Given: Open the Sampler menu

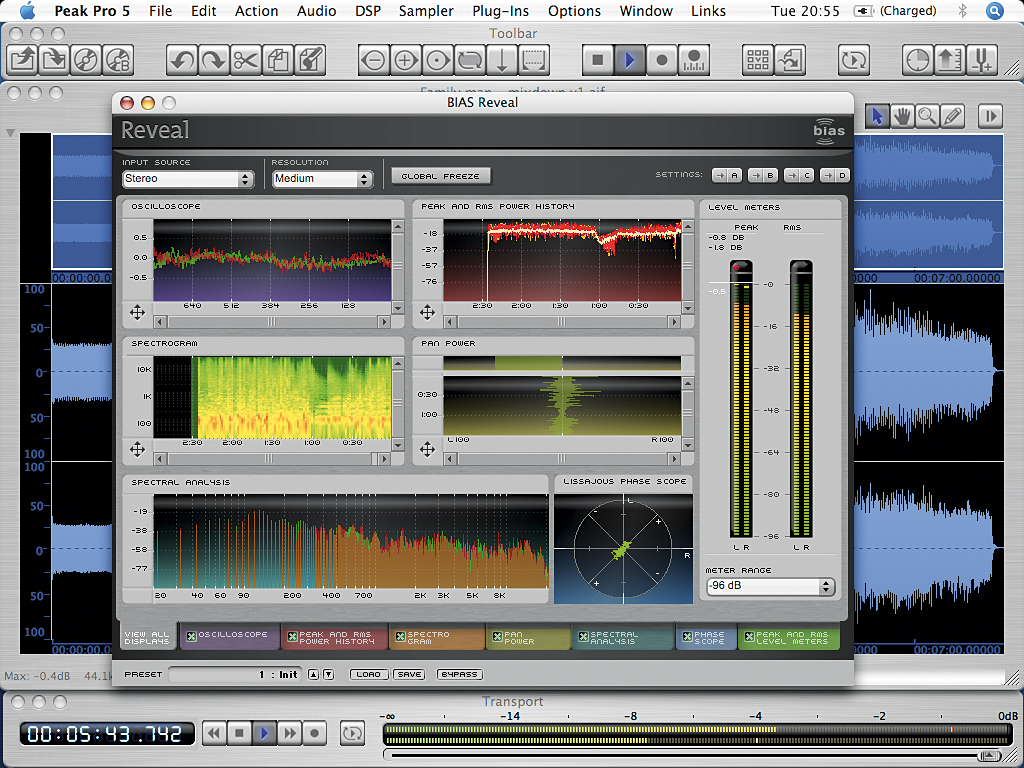Looking at the screenshot, I should [426, 11].
